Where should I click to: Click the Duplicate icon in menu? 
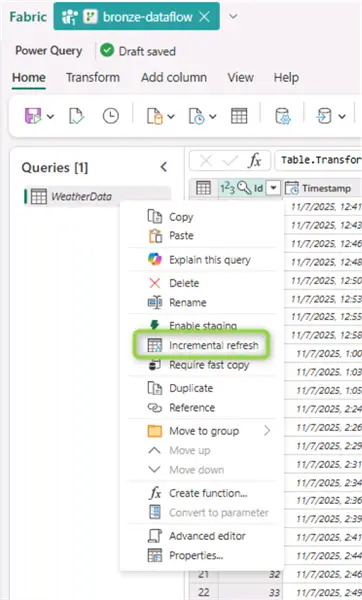tap(155, 388)
